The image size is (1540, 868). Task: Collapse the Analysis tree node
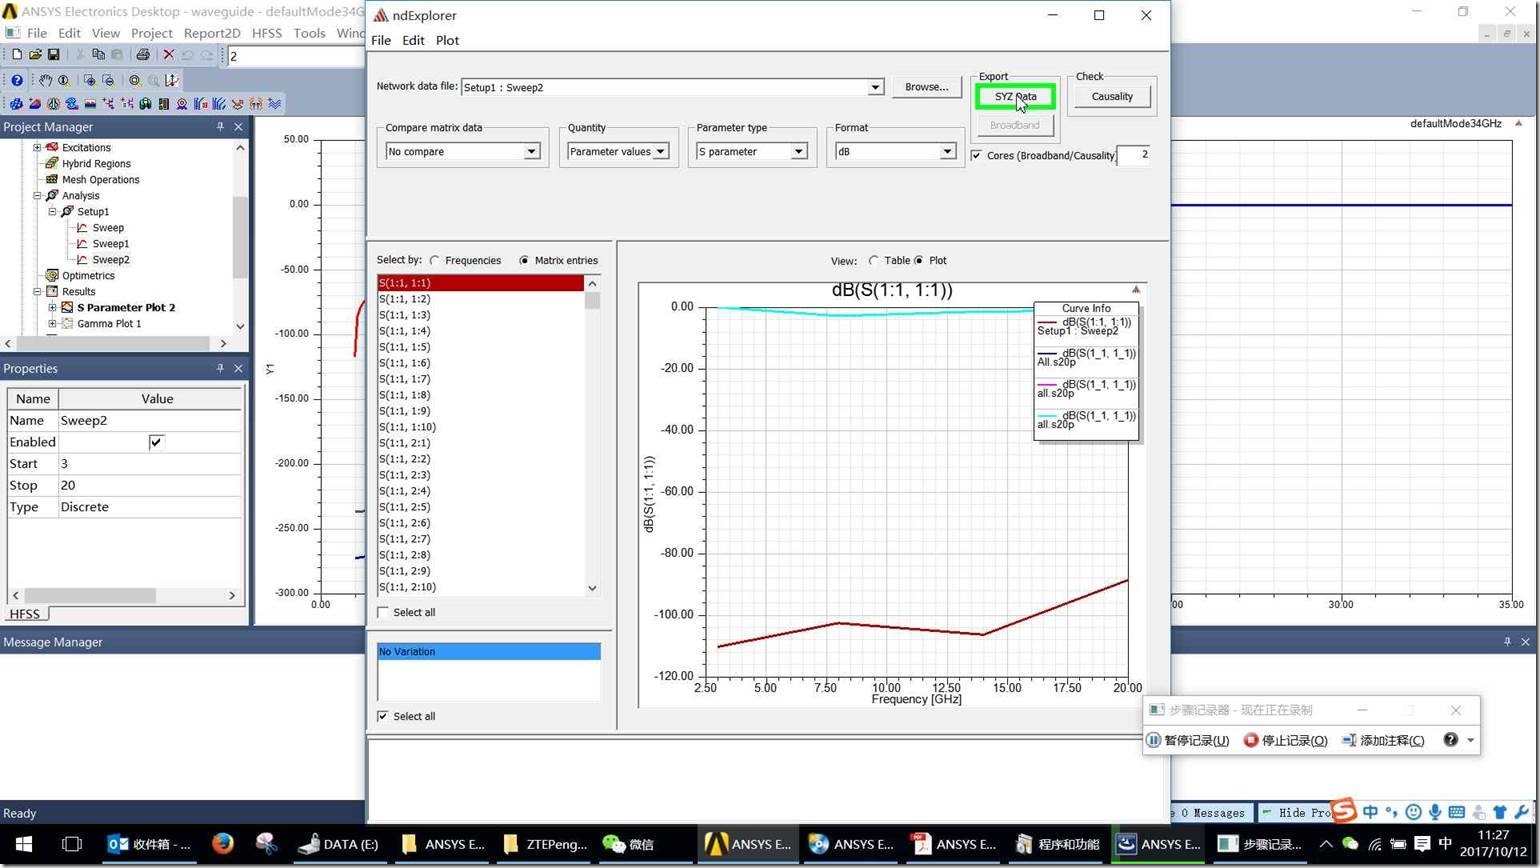(x=38, y=195)
